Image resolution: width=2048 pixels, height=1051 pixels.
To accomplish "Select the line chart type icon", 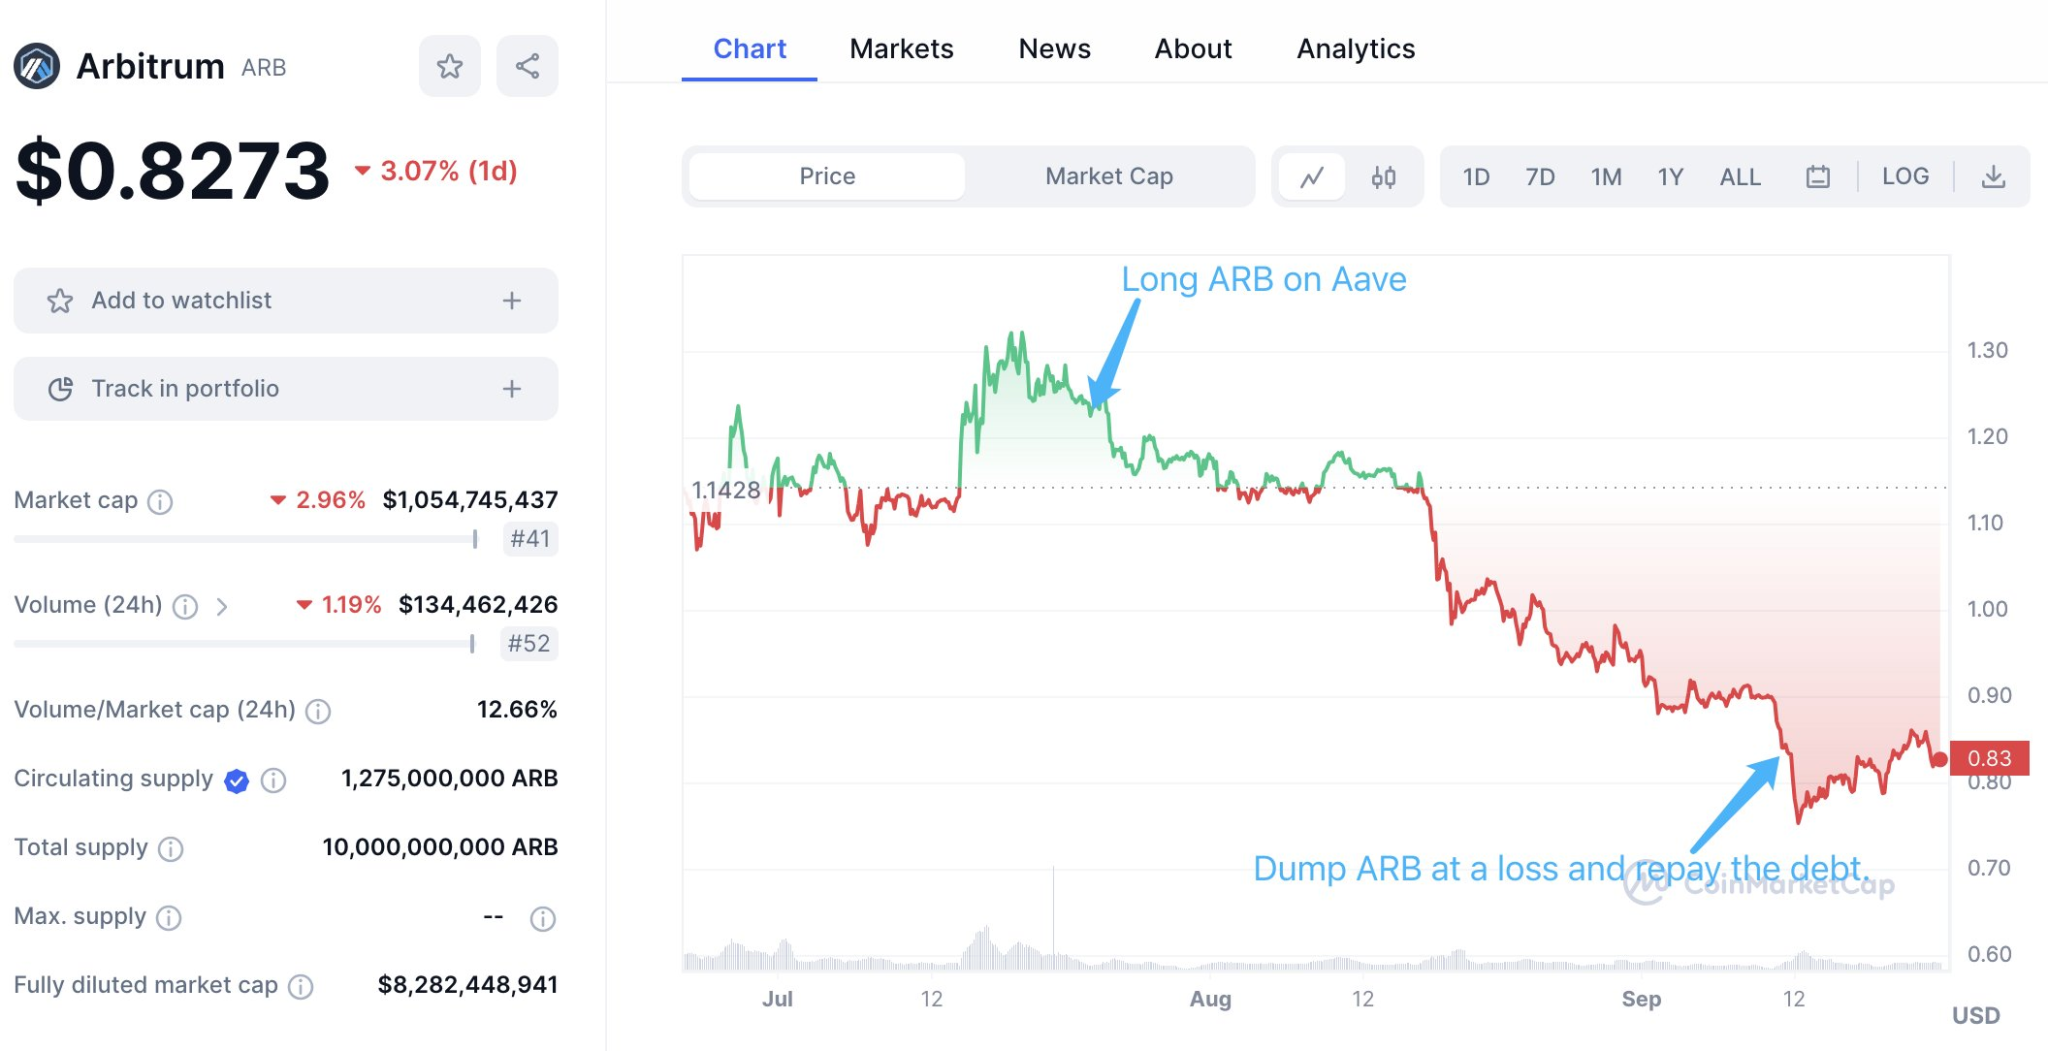I will pos(1311,176).
